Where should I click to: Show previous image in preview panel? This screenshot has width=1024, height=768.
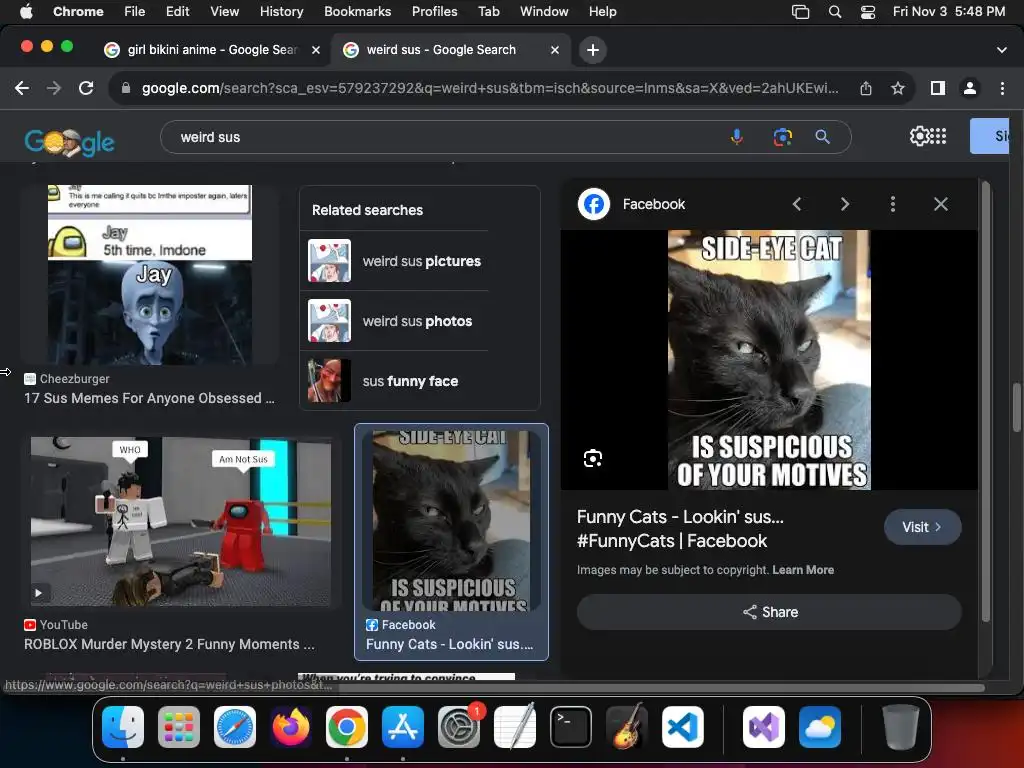tap(797, 204)
